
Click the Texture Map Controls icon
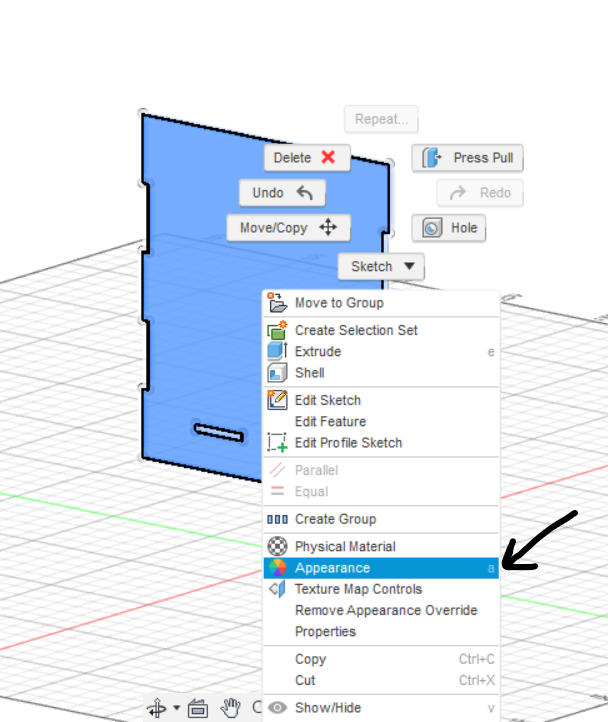277,589
